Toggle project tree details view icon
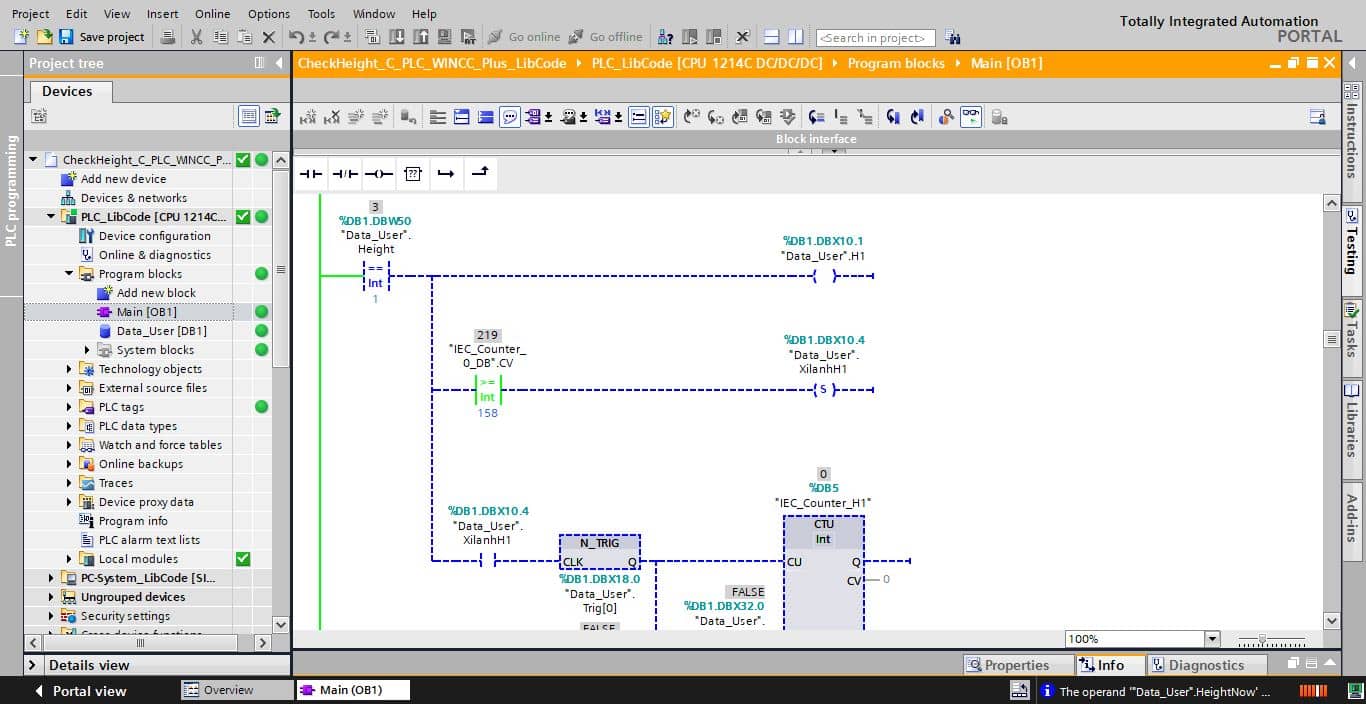This screenshot has width=1366, height=704. tap(249, 116)
